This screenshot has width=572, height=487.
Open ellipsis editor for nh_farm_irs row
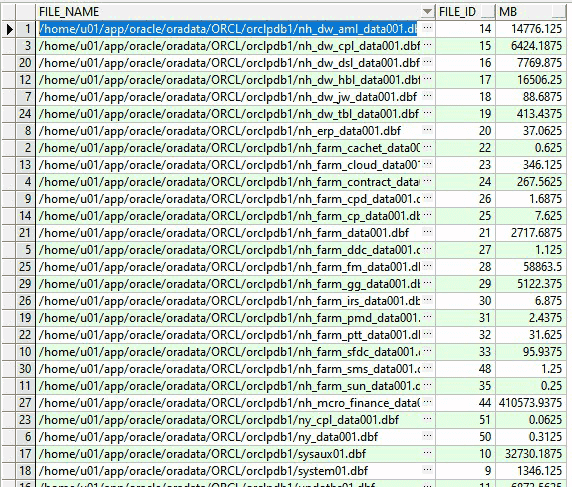428,301
